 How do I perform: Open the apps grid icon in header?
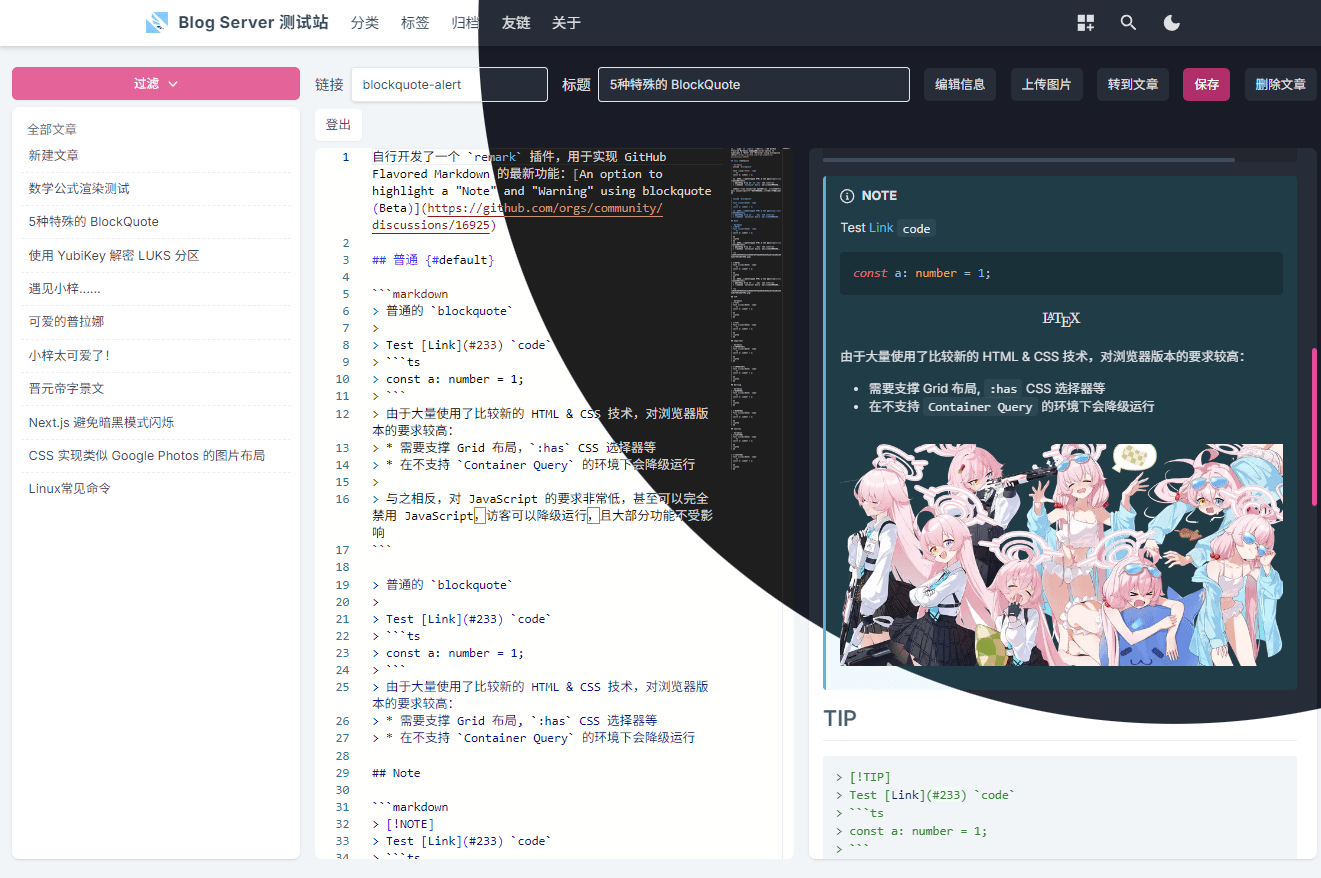[x=1085, y=23]
